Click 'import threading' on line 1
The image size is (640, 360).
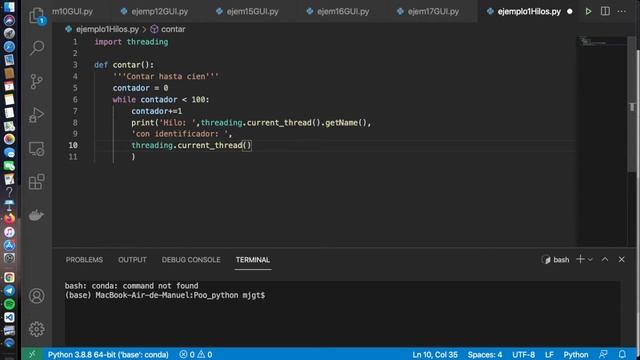[131, 42]
